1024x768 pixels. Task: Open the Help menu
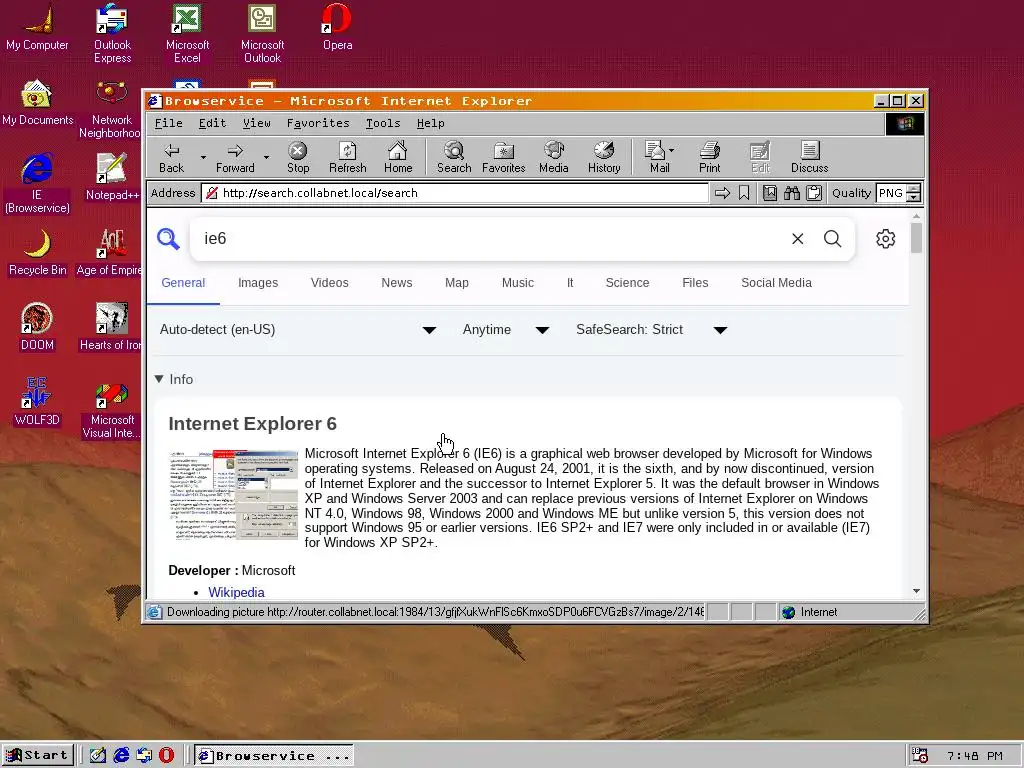click(430, 123)
